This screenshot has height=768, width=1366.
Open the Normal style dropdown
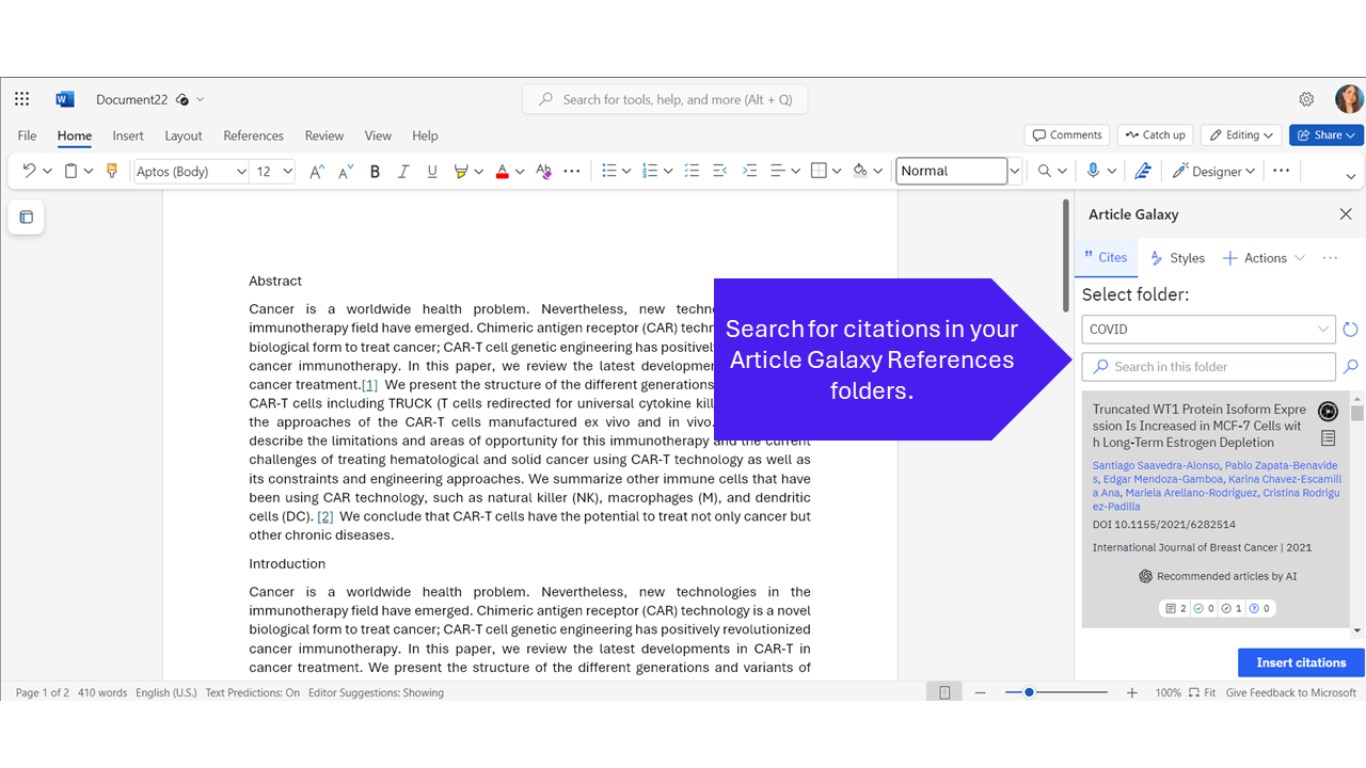point(1014,171)
